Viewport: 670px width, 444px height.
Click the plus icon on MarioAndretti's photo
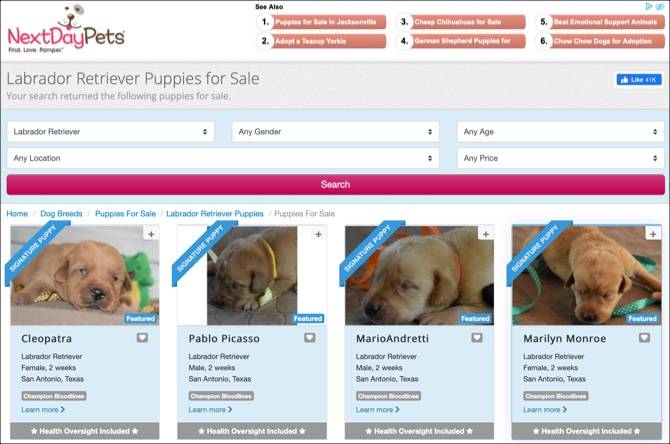coord(486,234)
